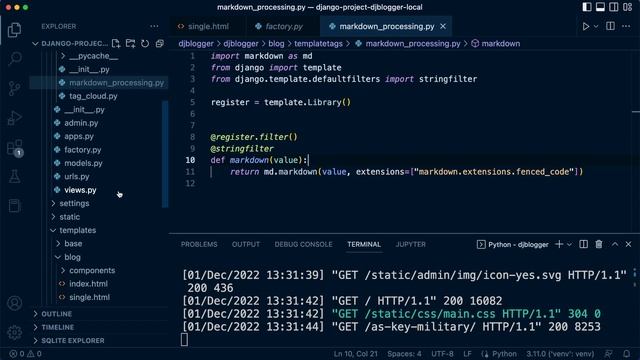The image size is (640, 360).
Task: Open the JUPYTER panel tab
Action: point(410,244)
